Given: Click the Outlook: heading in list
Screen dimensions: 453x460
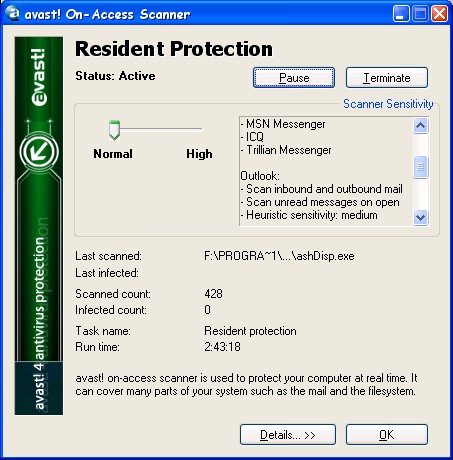Looking at the screenshot, I should pos(260,176).
